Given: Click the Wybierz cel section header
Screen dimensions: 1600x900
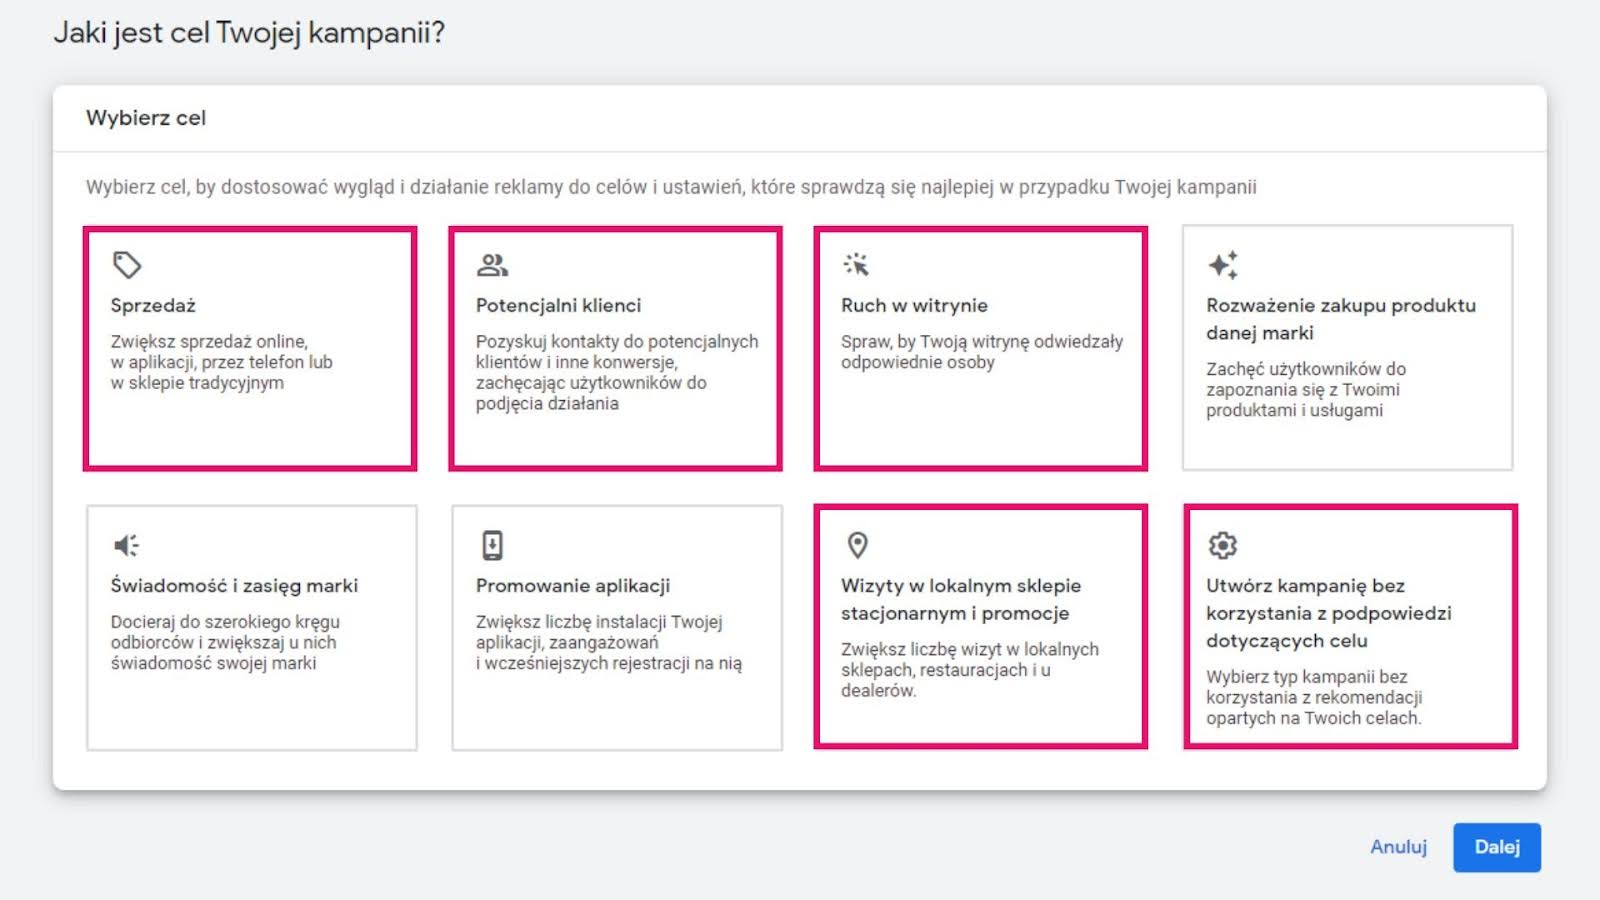Looking at the screenshot, I should [x=144, y=117].
